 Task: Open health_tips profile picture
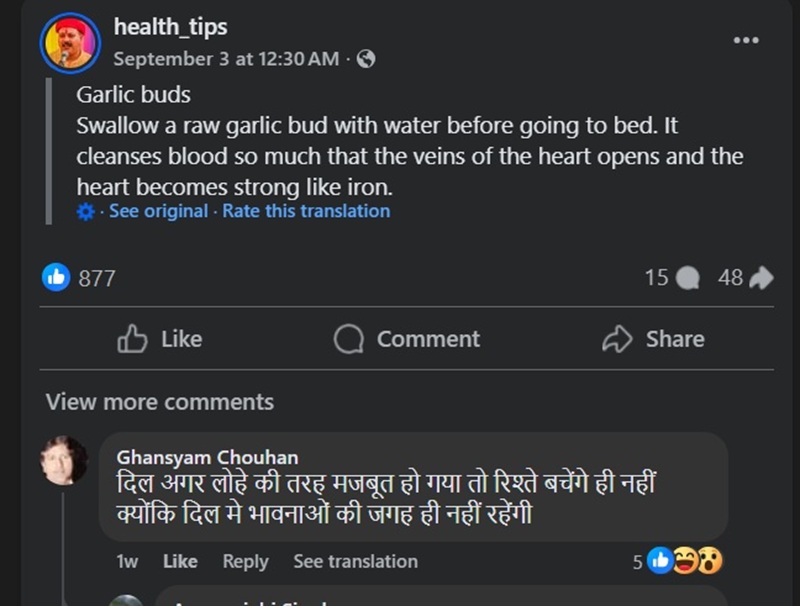coord(70,43)
